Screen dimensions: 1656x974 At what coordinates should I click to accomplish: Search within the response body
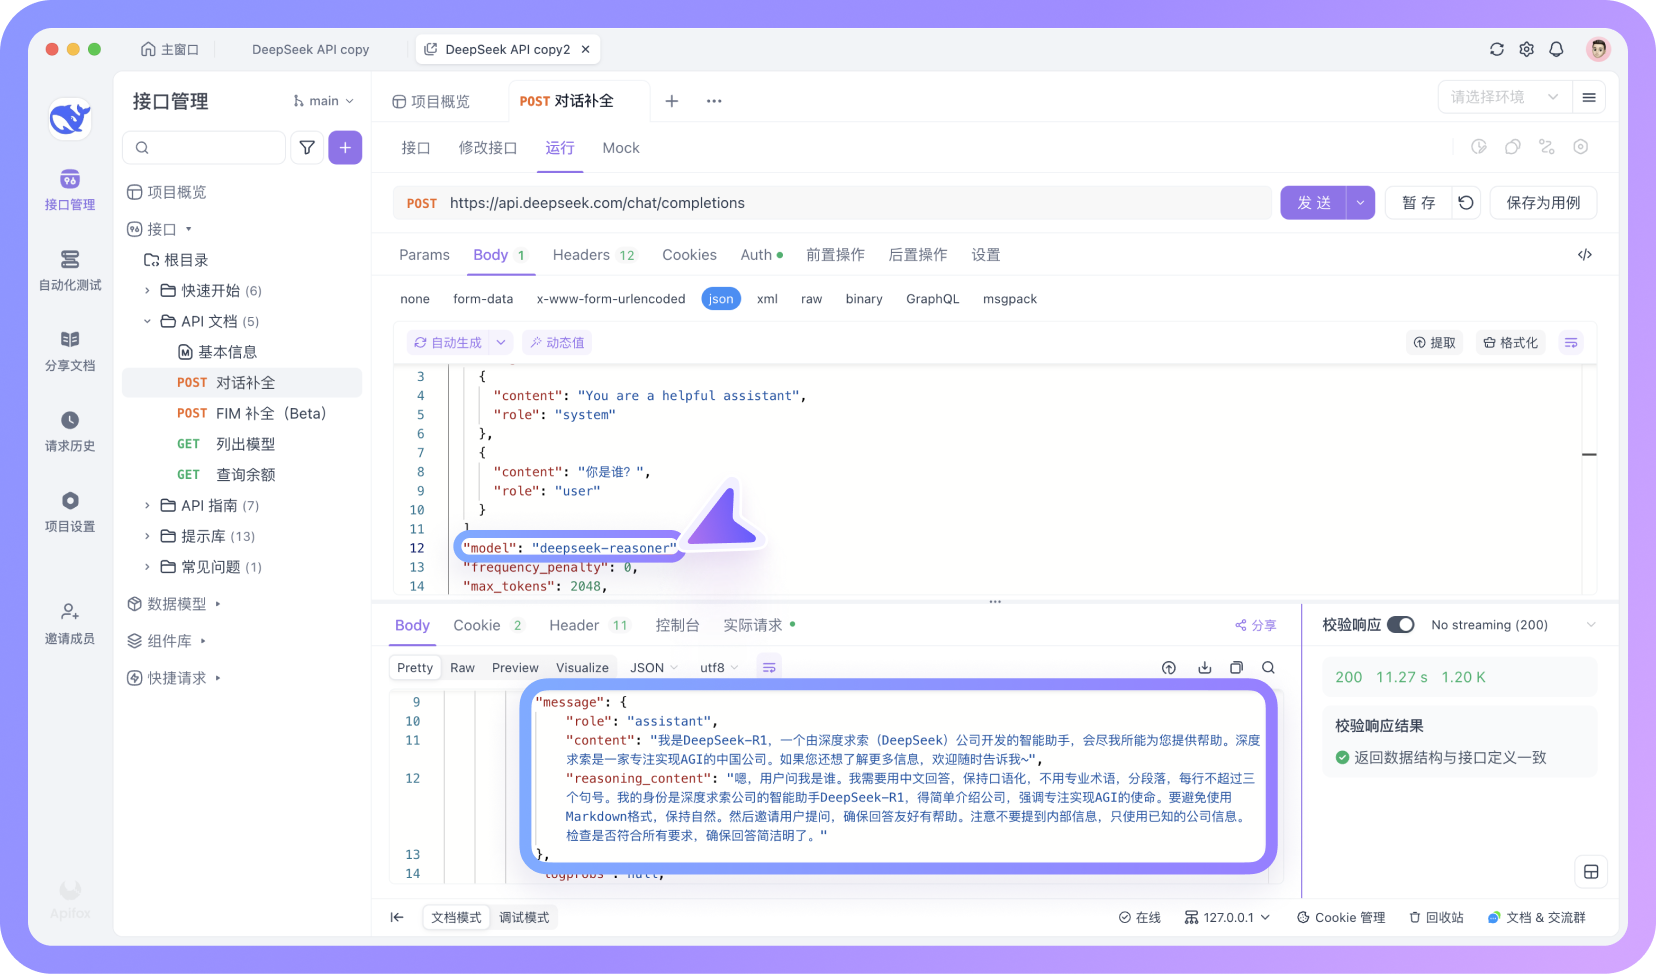tap(1269, 668)
